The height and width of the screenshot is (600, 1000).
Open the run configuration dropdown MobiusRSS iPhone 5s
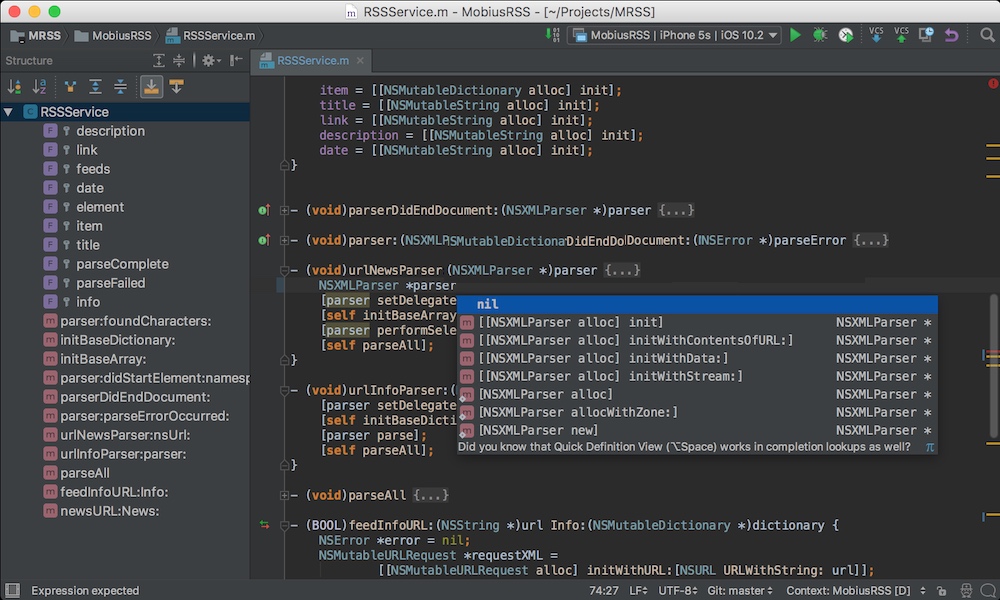point(675,35)
